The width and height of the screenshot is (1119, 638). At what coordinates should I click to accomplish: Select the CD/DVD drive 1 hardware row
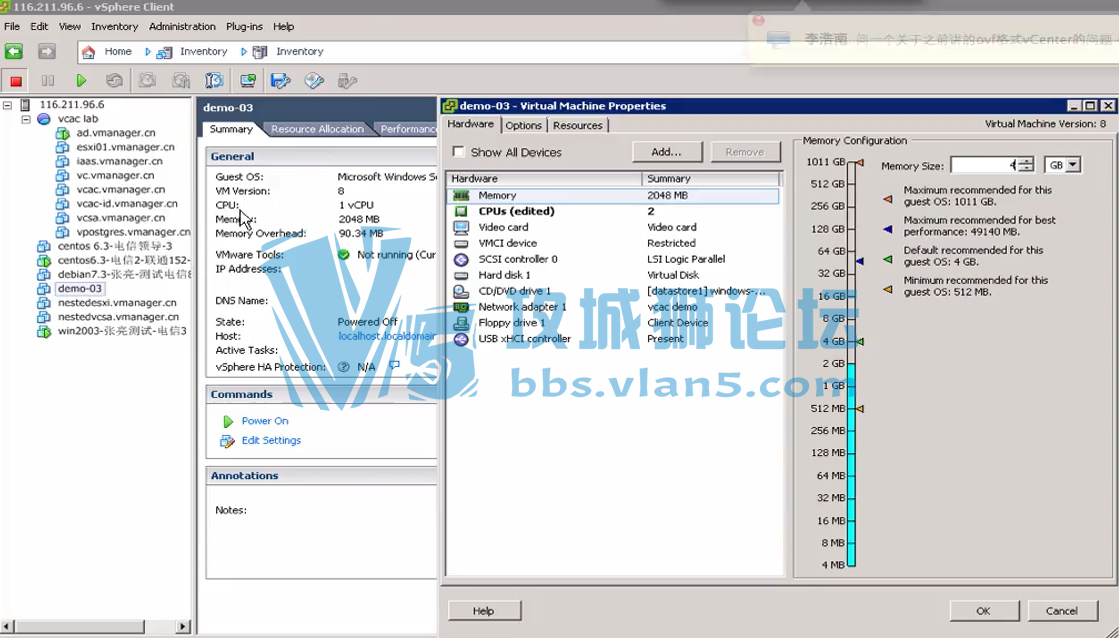pyautogui.click(x=613, y=291)
